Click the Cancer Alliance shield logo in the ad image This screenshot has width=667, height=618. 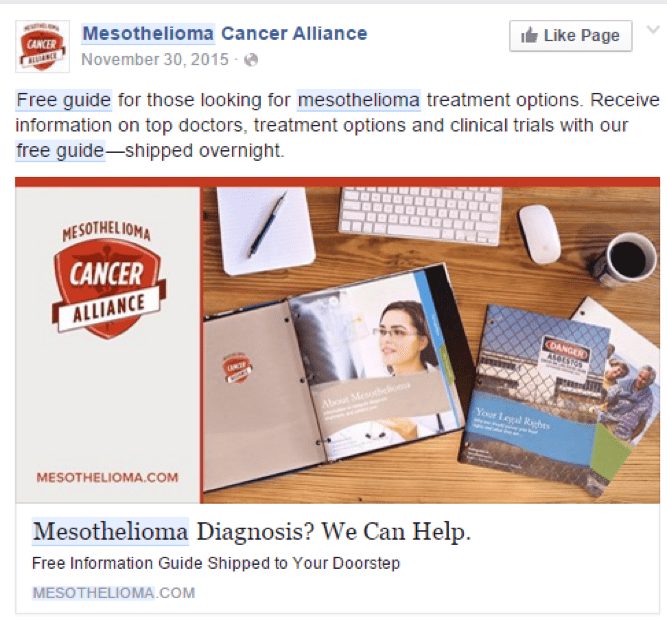point(108,281)
